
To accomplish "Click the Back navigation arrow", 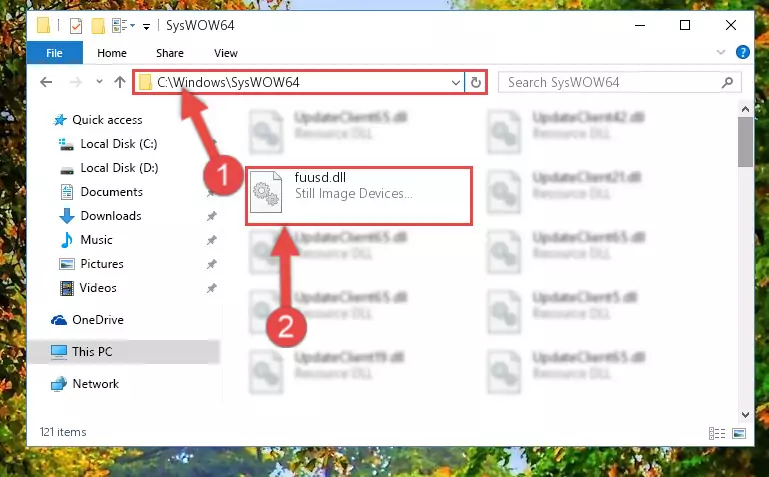I will [x=46, y=82].
